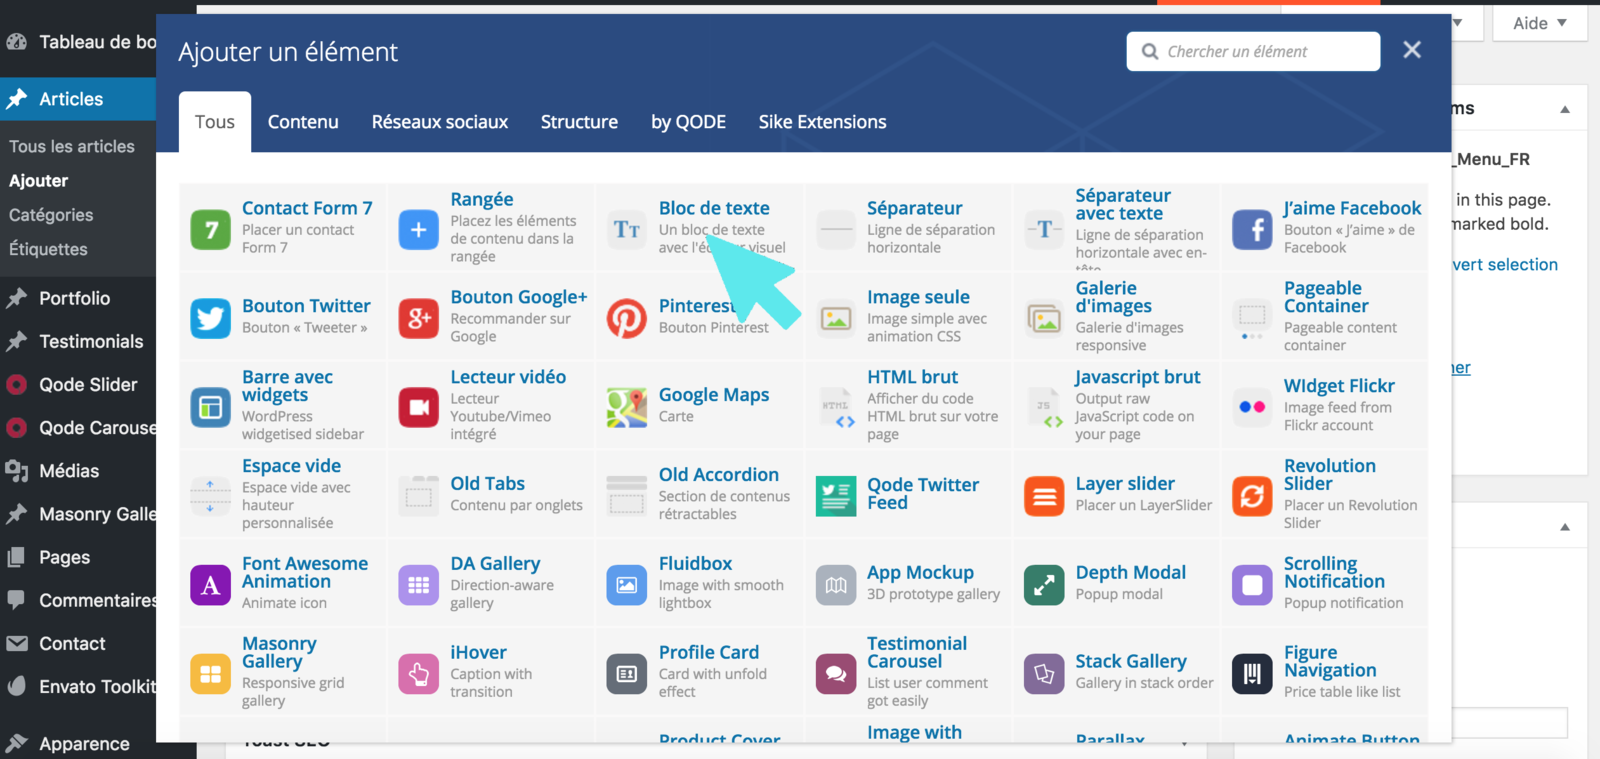Viewport: 1600px width, 759px height.
Task: Open the Contenu tab
Action: click(303, 122)
